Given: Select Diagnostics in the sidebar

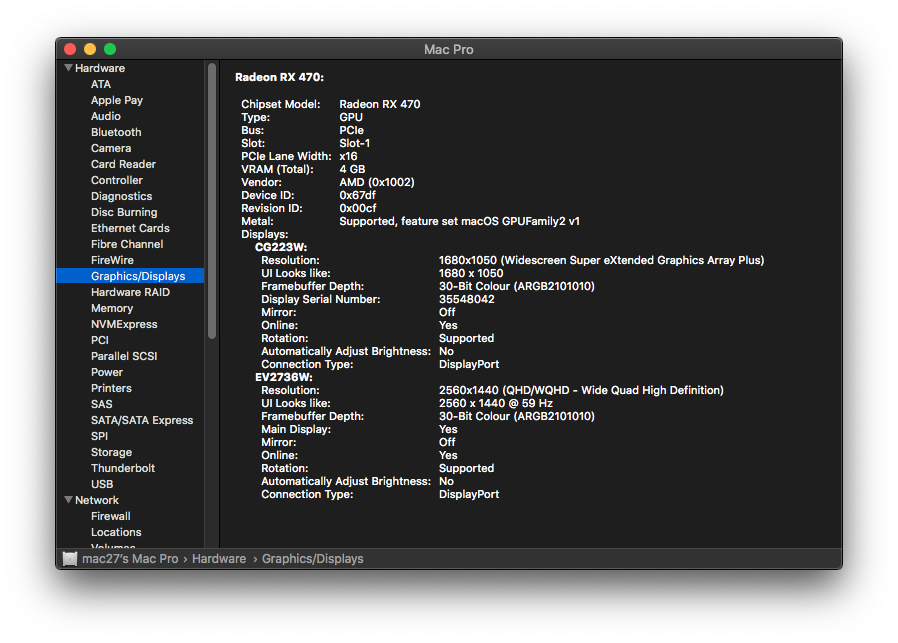Looking at the screenshot, I should [x=121, y=196].
